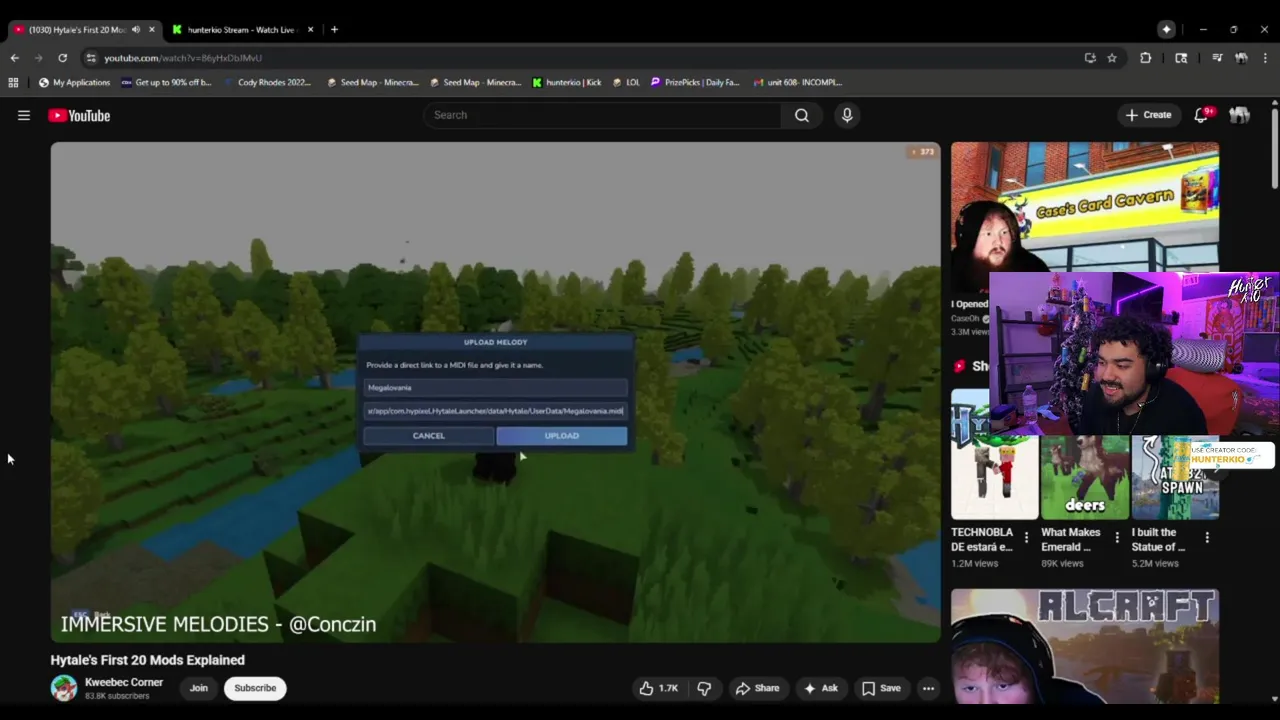Join Kweebec Corner channel membership
Viewport: 1280px width, 720px height.
(x=199, y=688)
